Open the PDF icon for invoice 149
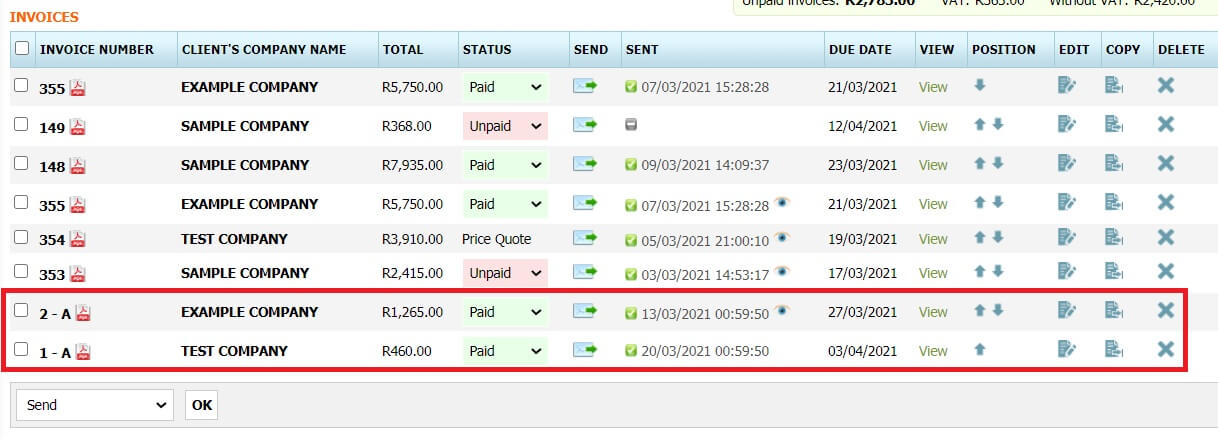 (x=78, y=127)
